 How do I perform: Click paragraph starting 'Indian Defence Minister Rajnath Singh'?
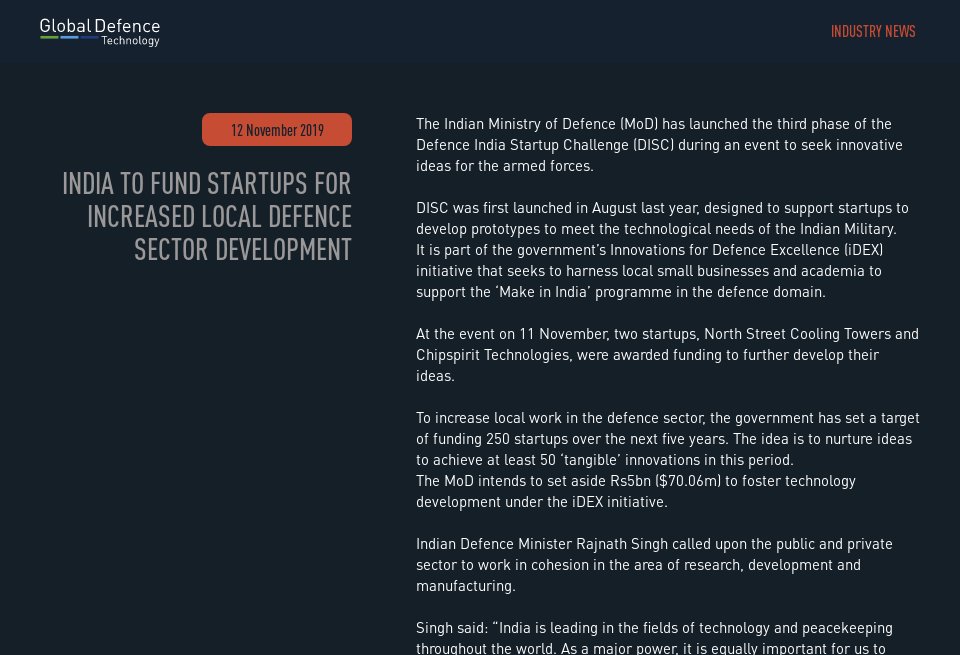pos(654,565)
